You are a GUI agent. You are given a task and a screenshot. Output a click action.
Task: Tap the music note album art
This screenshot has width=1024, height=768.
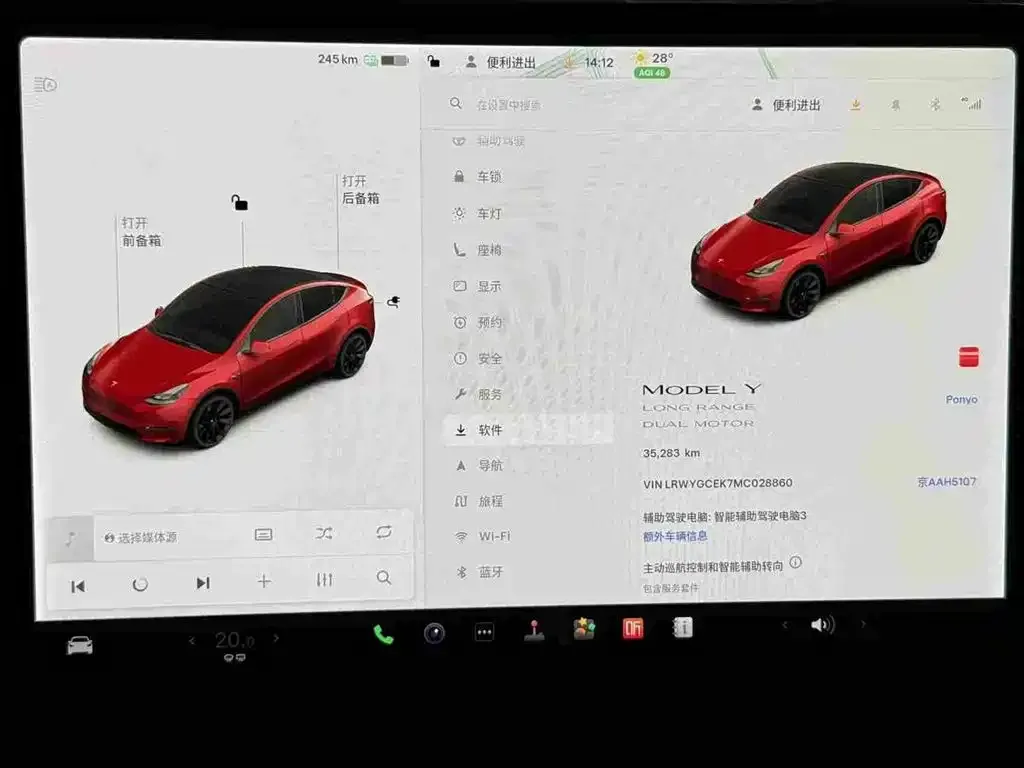71,538
